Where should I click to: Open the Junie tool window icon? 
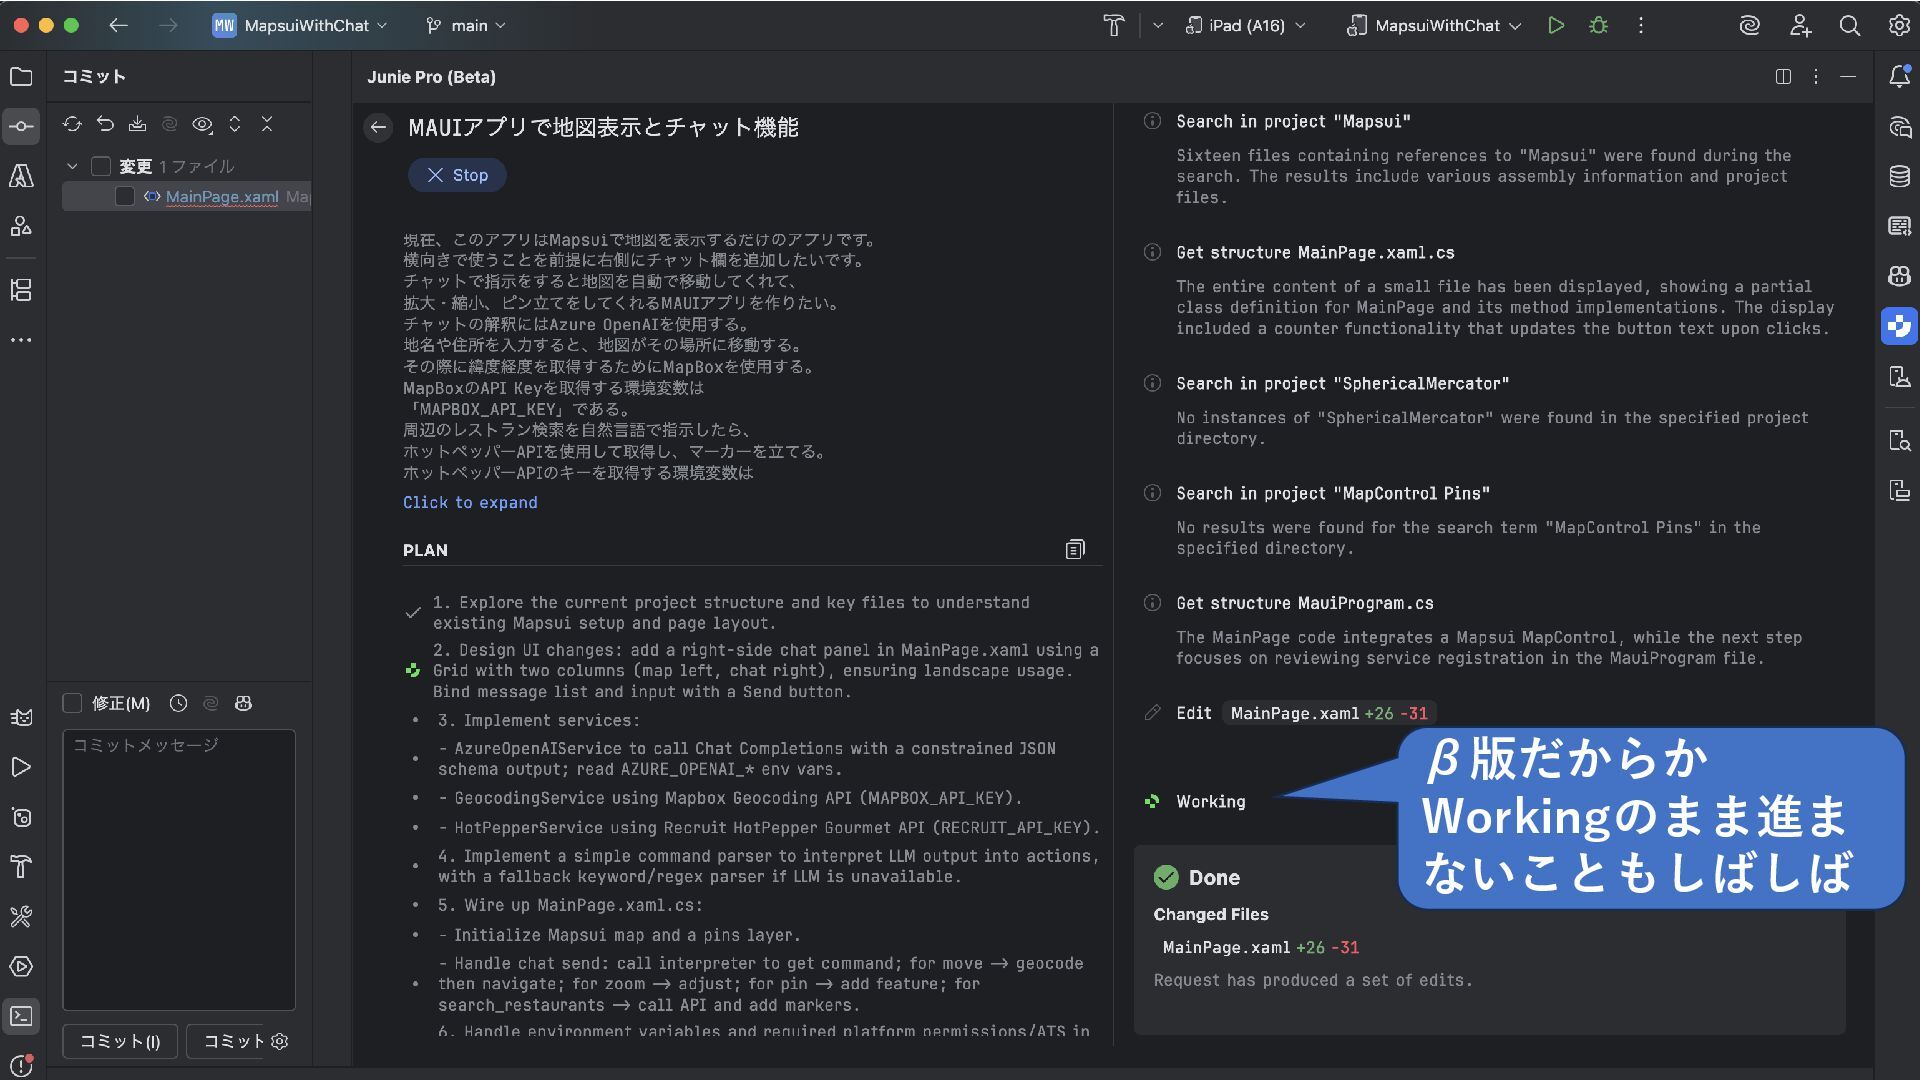1899,326
